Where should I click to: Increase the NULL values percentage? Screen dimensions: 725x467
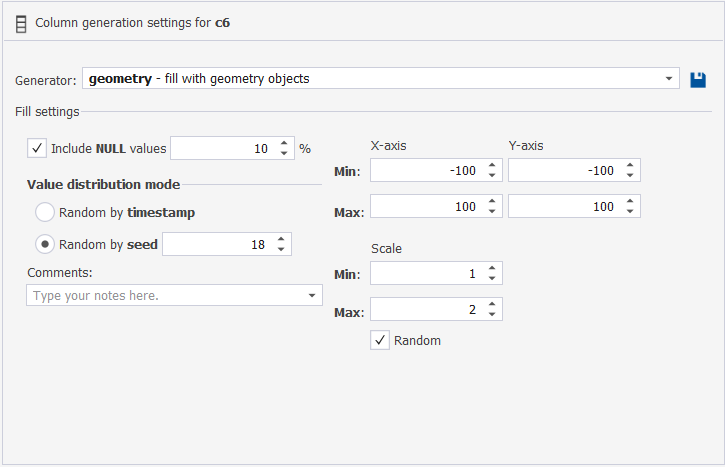point(284,144)
